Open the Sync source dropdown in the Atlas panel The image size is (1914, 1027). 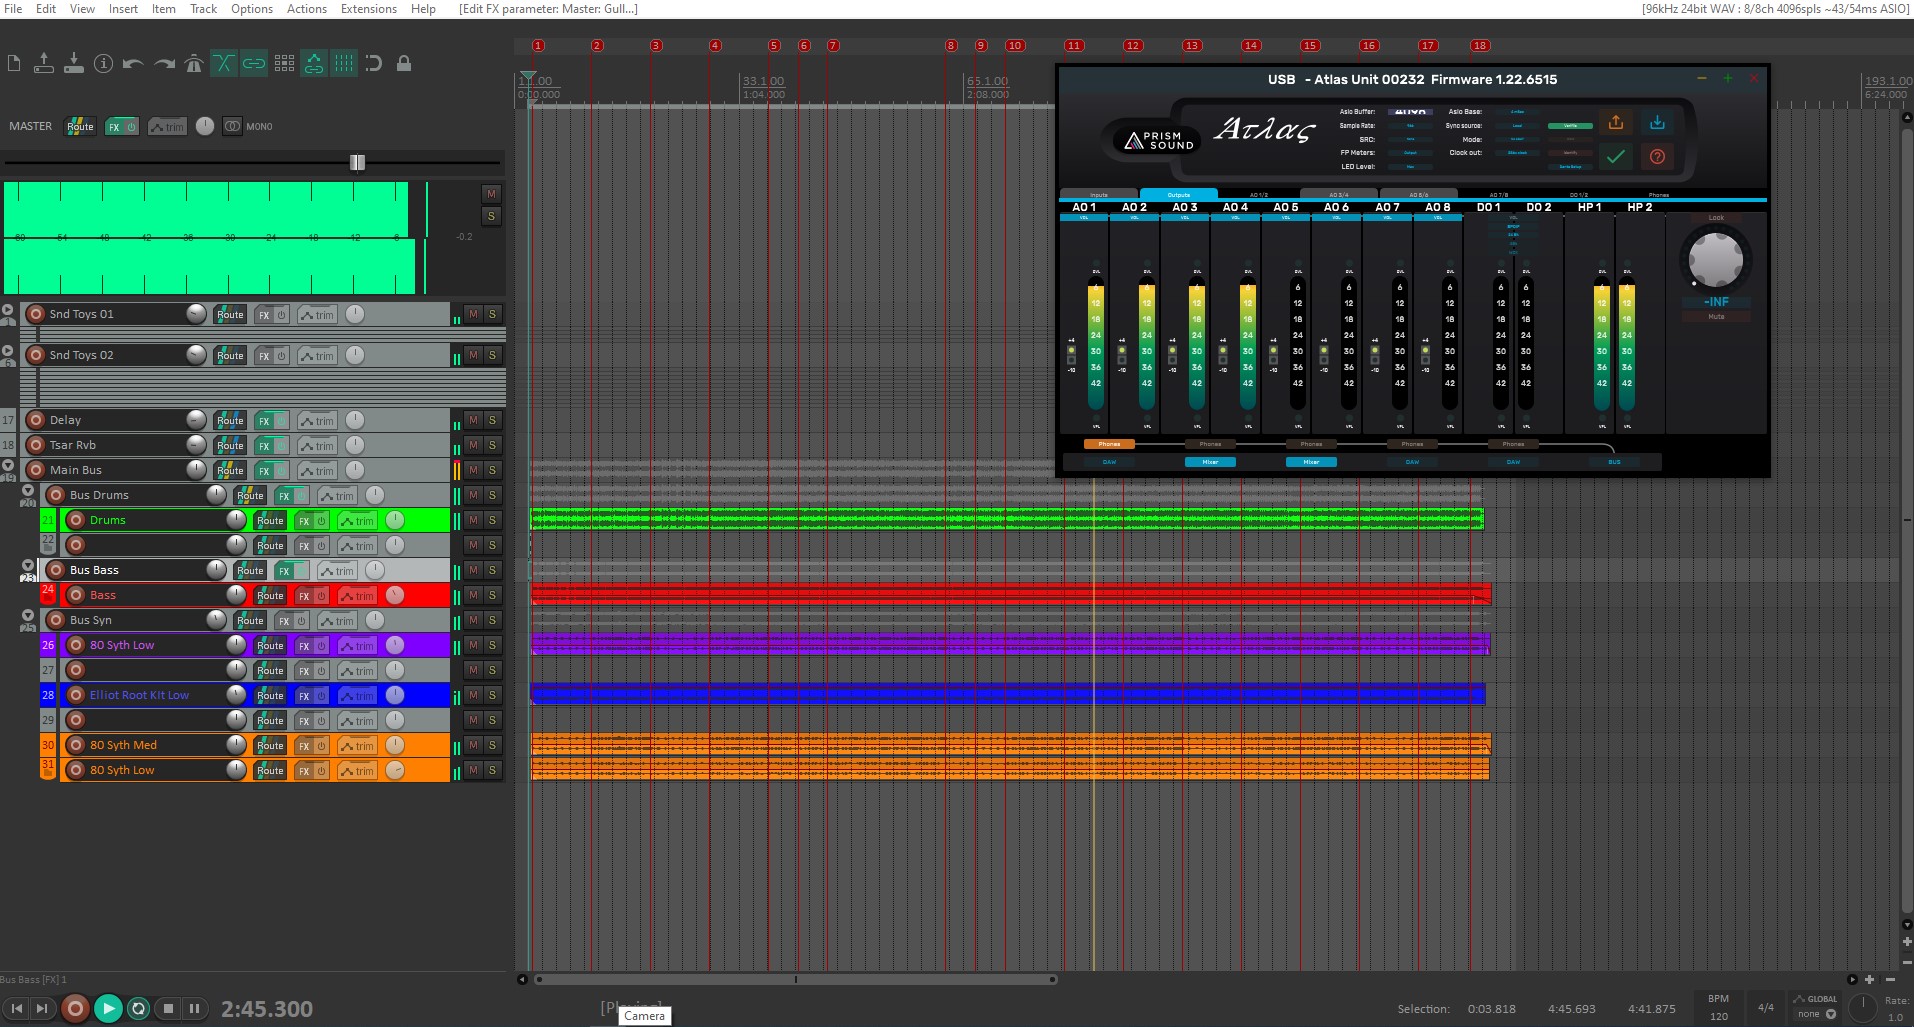(1517, 126)
